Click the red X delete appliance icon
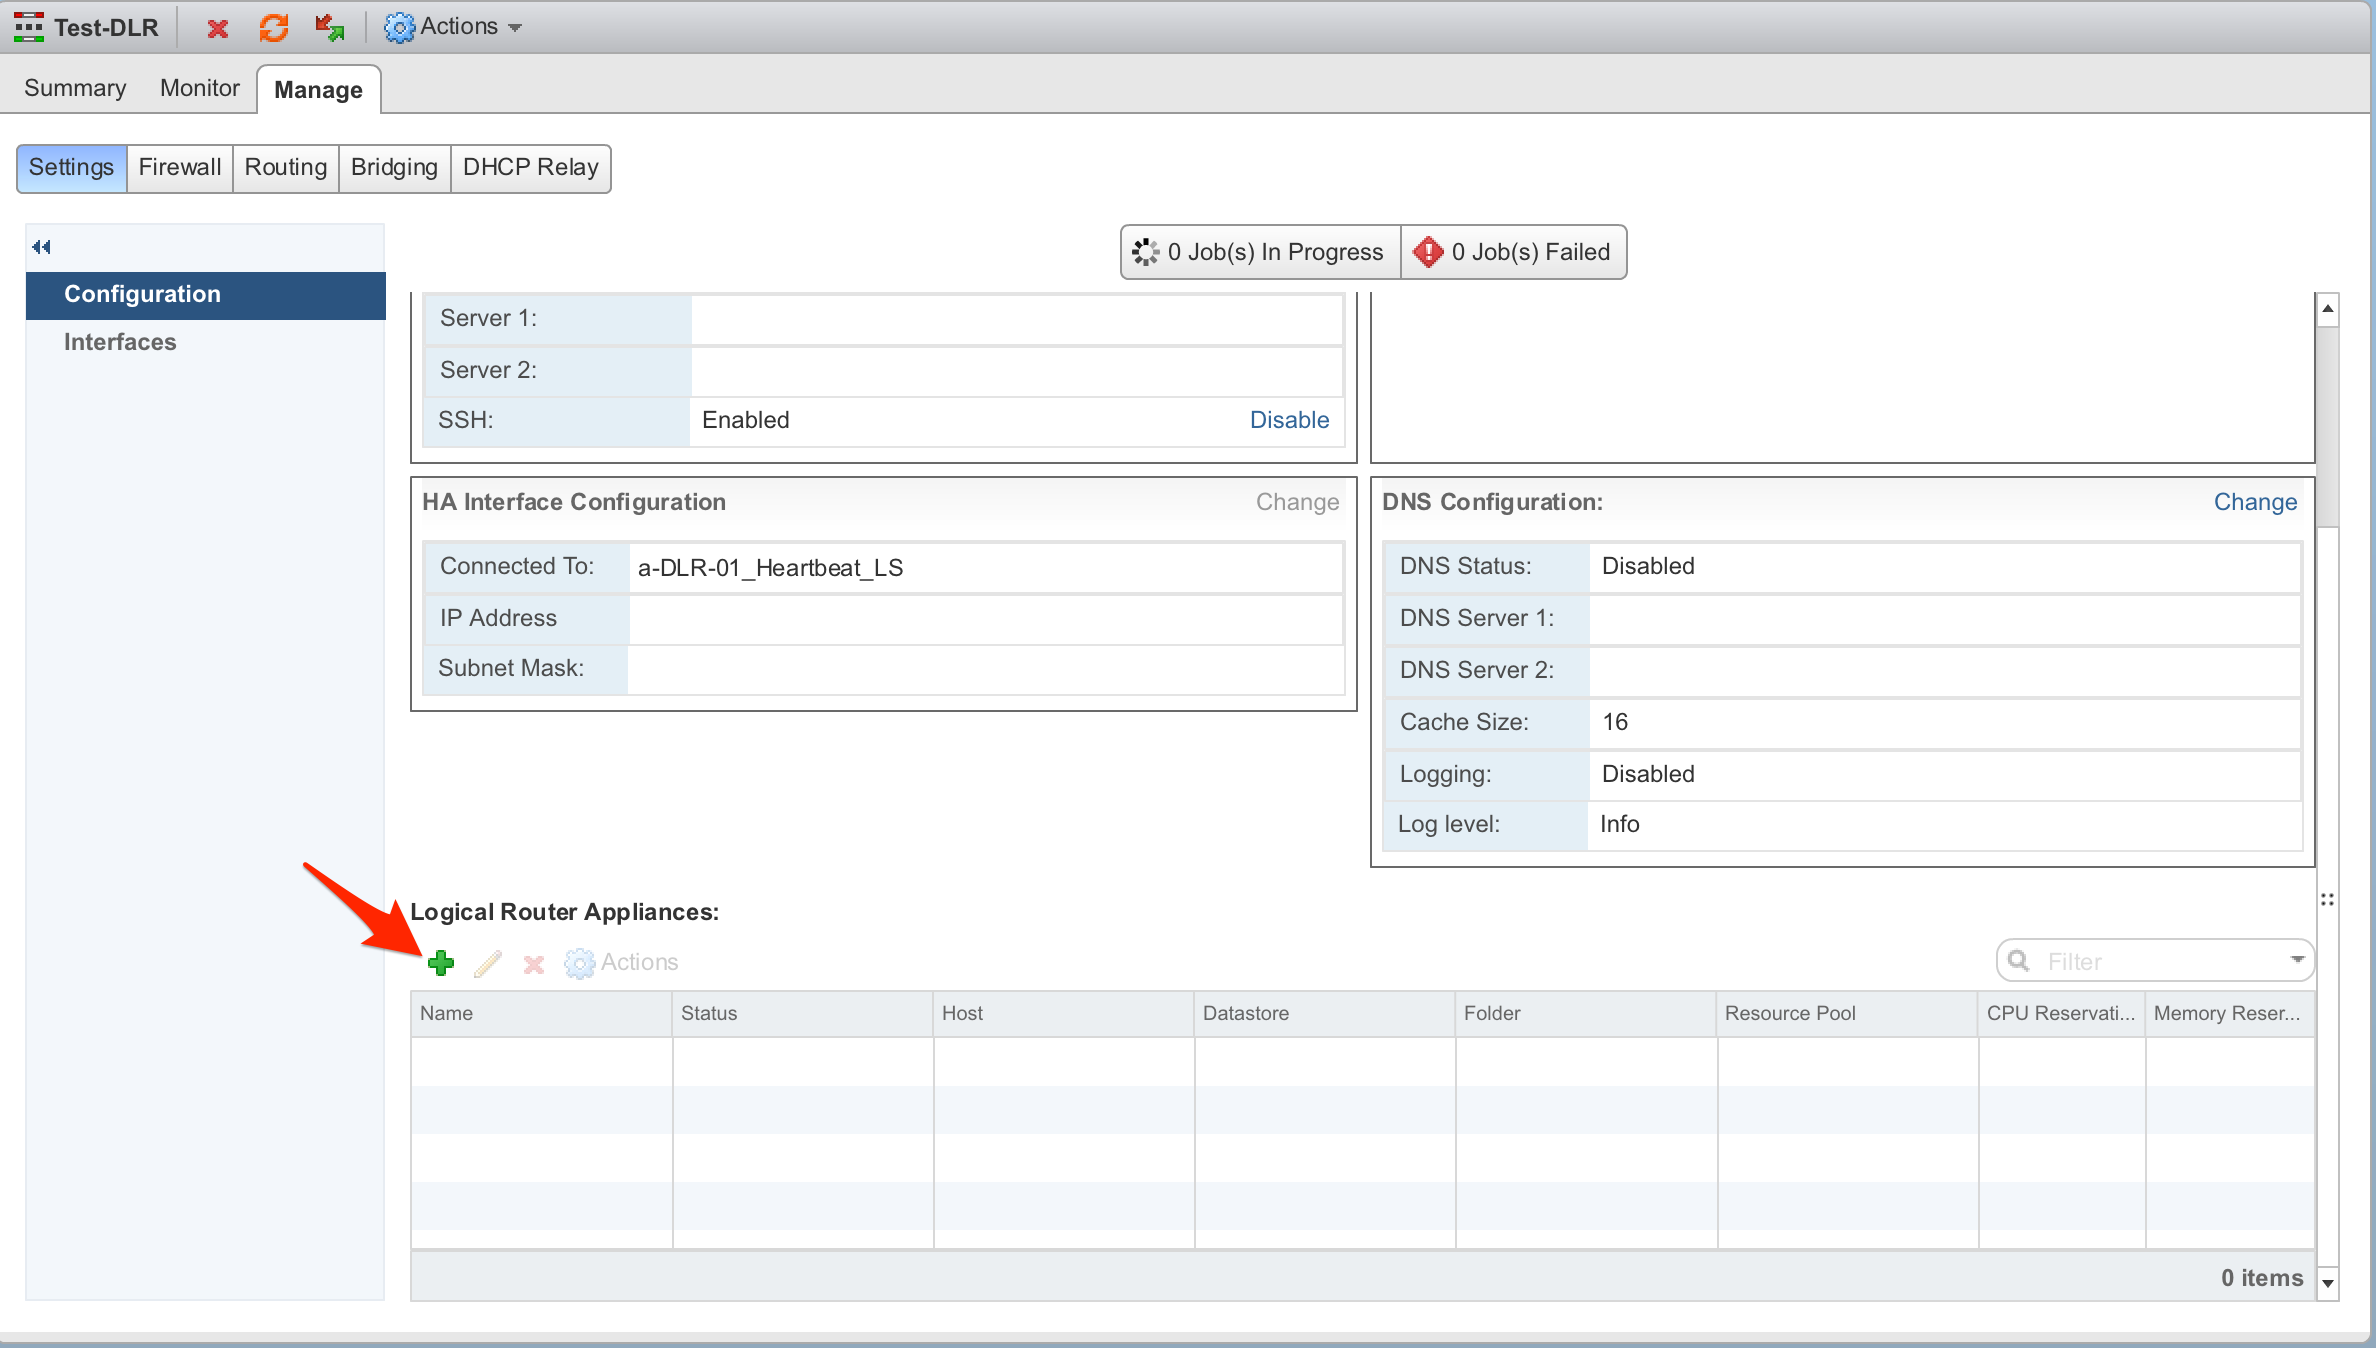Screen dimensions: 2376x1348 (534, 964)
